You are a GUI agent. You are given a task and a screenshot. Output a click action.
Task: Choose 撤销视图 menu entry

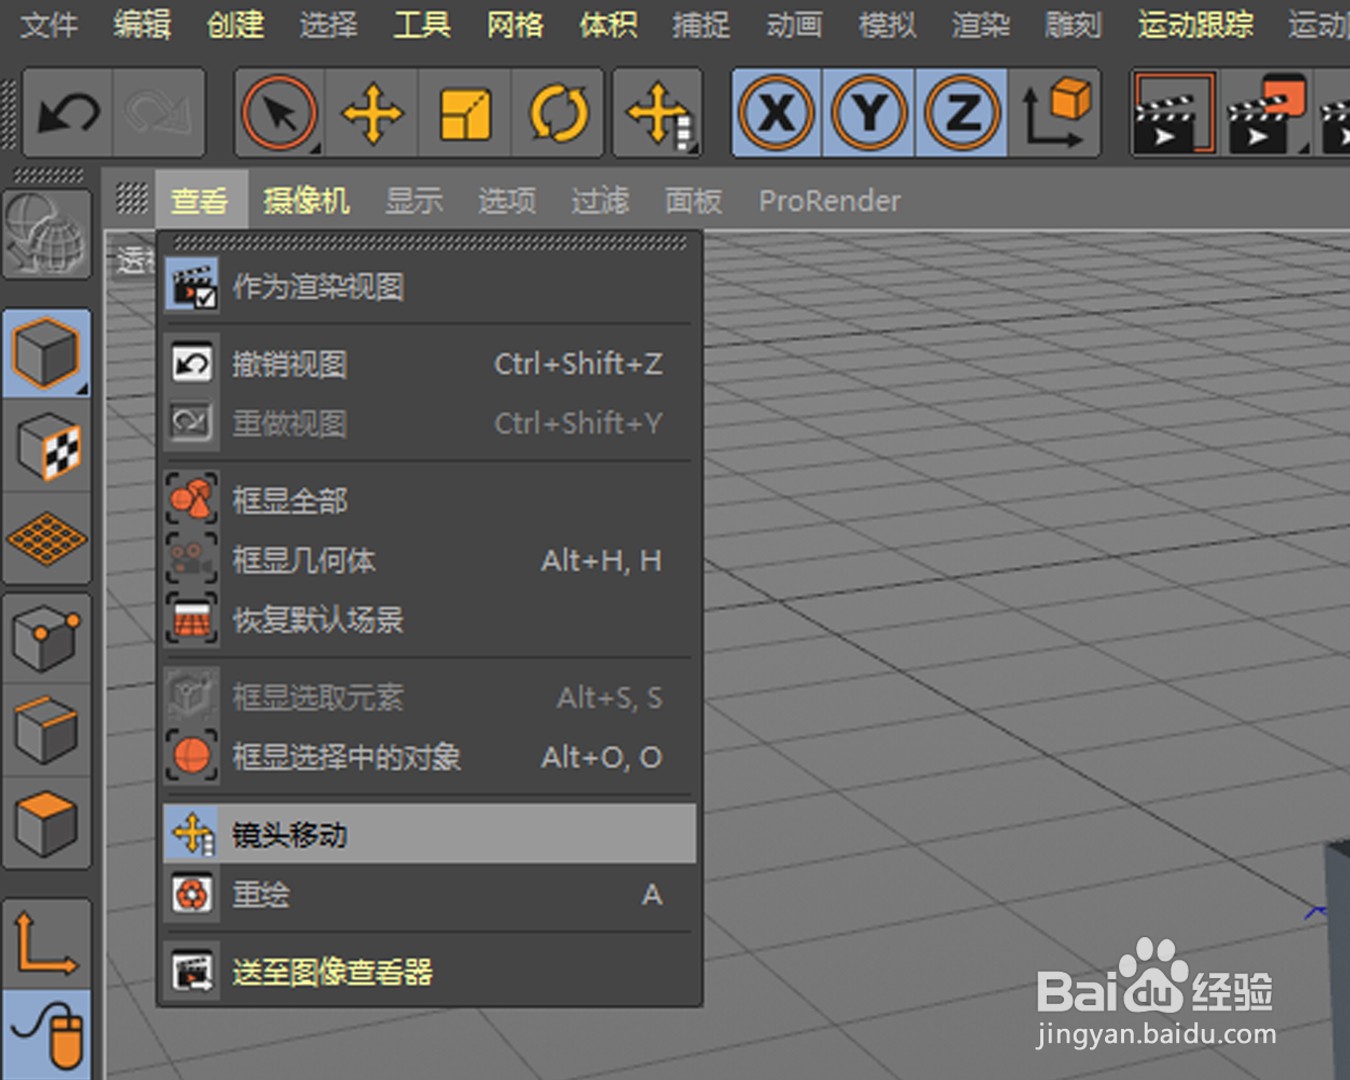(x=430, y=364)
